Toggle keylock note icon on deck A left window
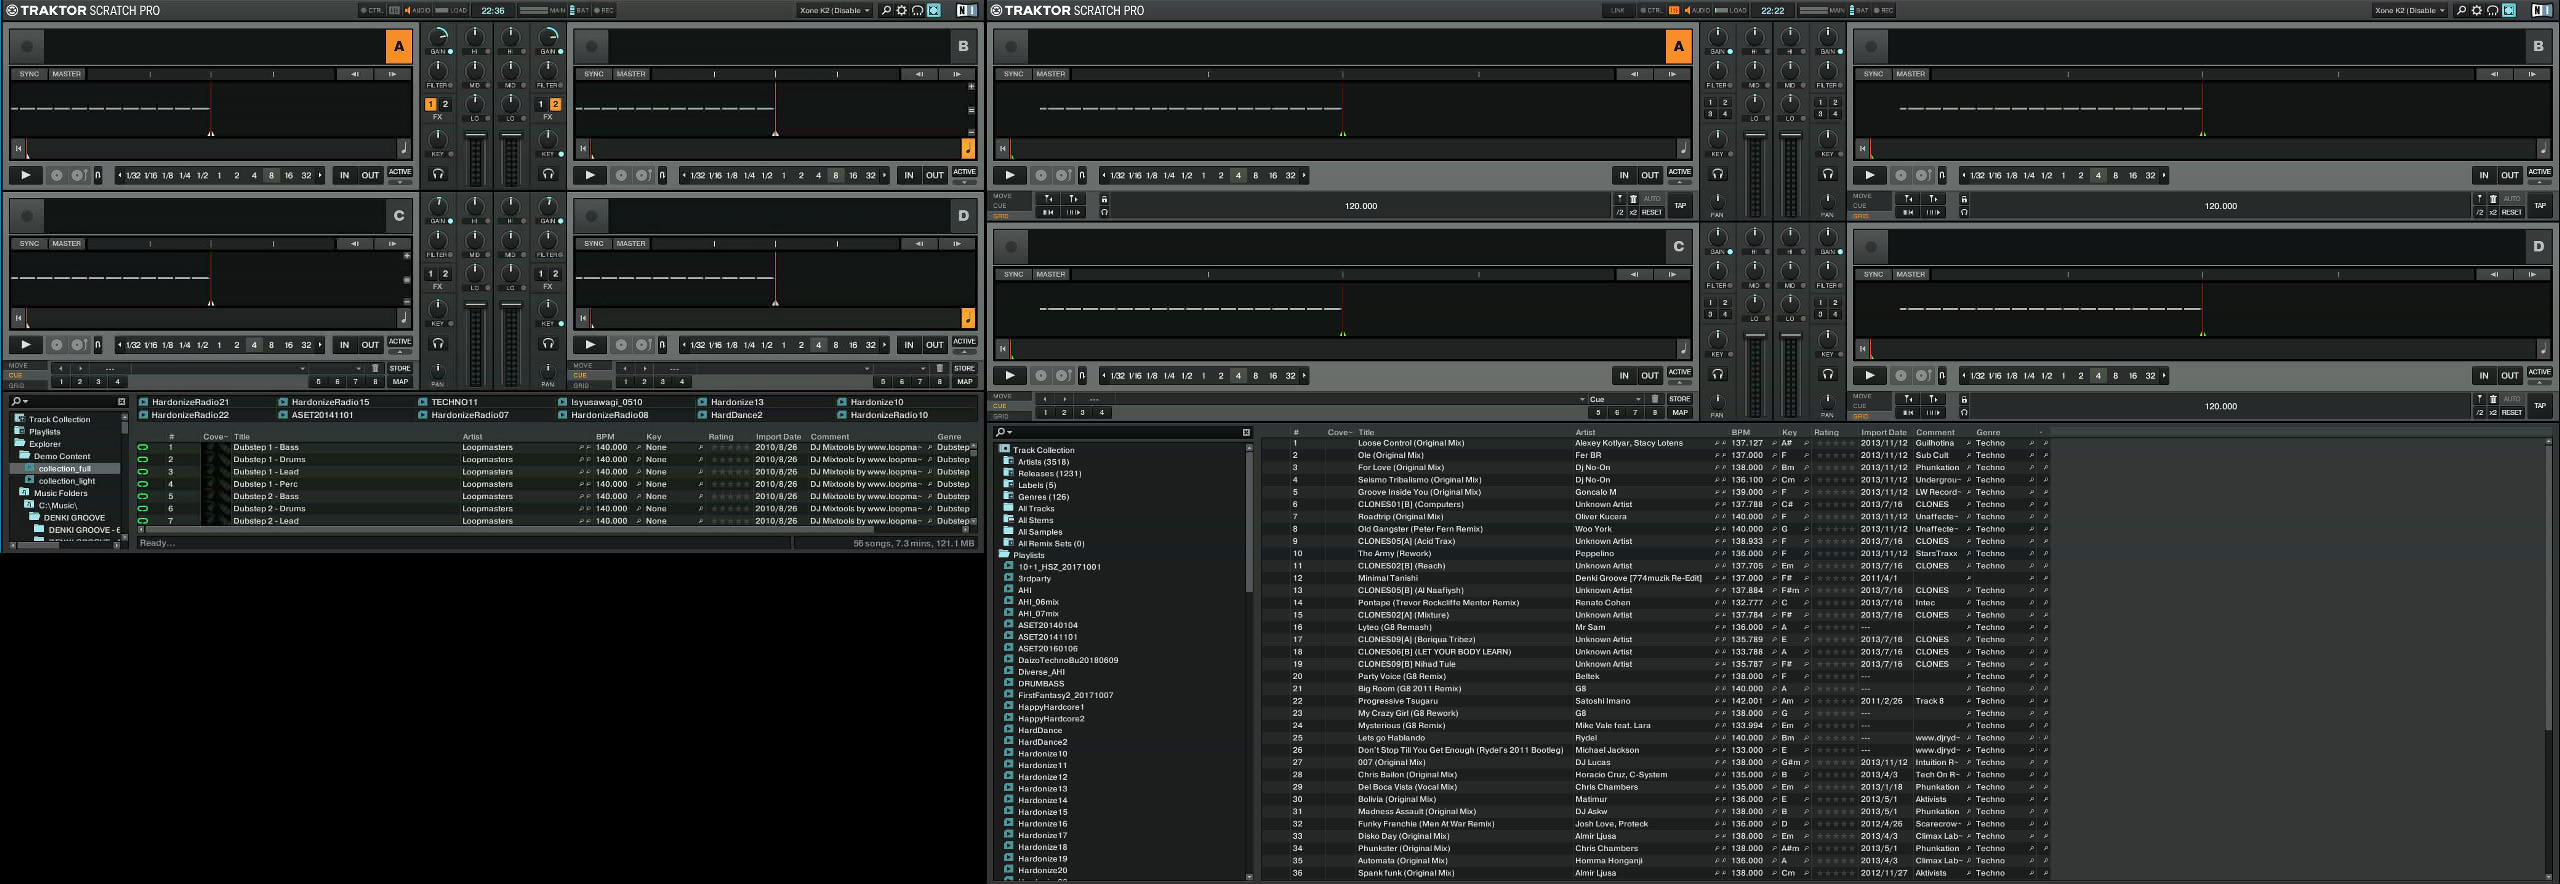2560x884 pixels. click(x=404, y=149)
